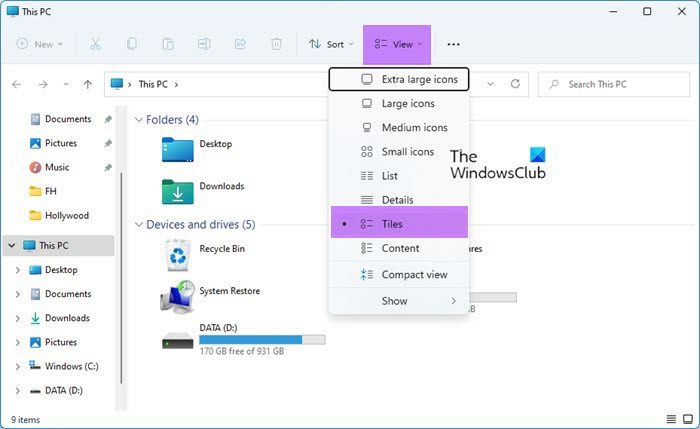Open address bar history dropdown
Screen dimensions: 700x429
point(490,84)
